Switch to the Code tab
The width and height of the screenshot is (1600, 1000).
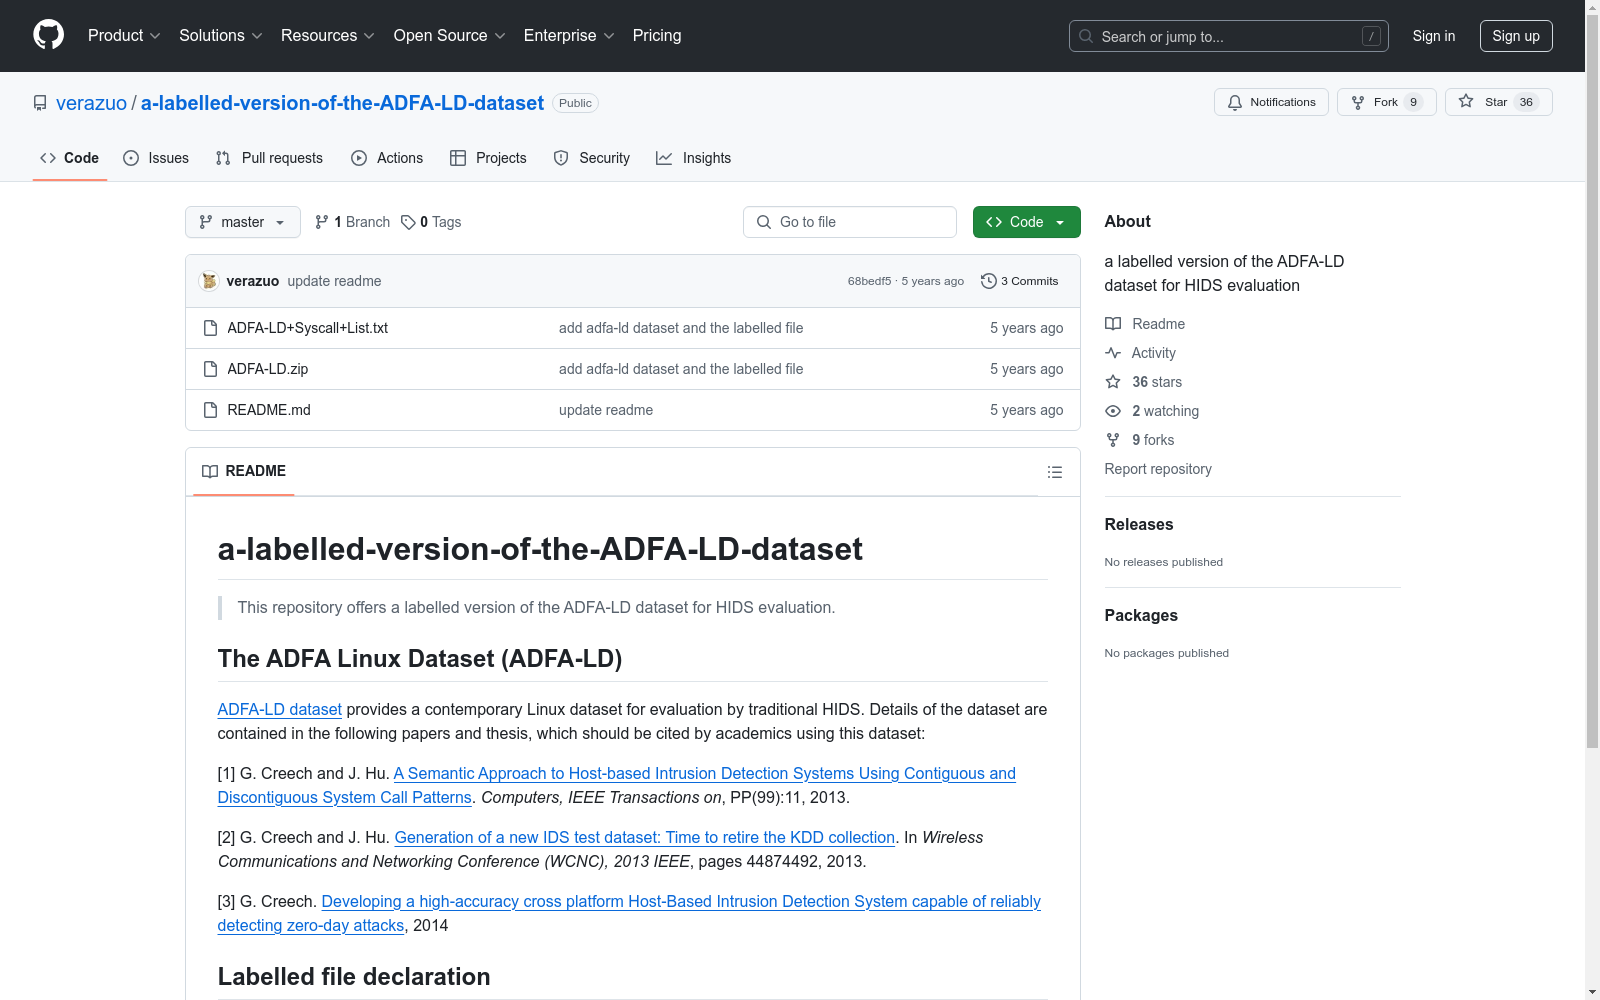point(70,158)
